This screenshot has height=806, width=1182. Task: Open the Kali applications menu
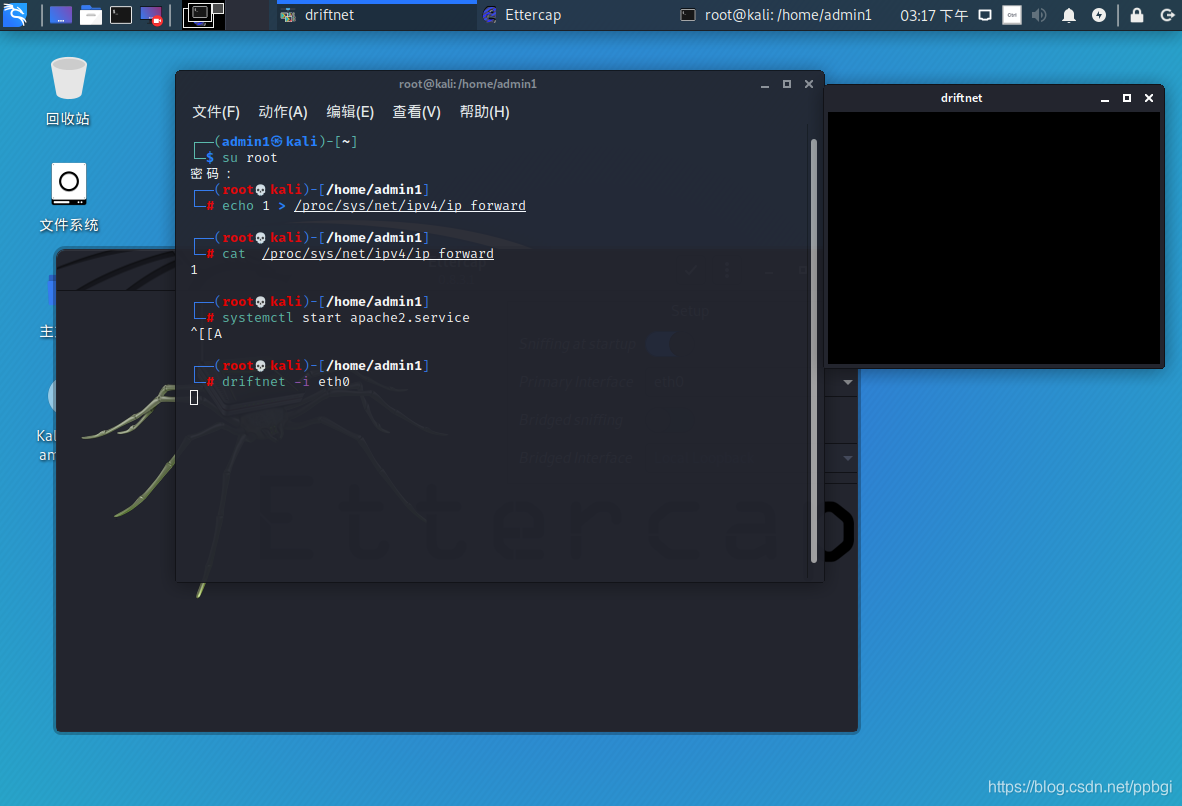pos(14,14)
